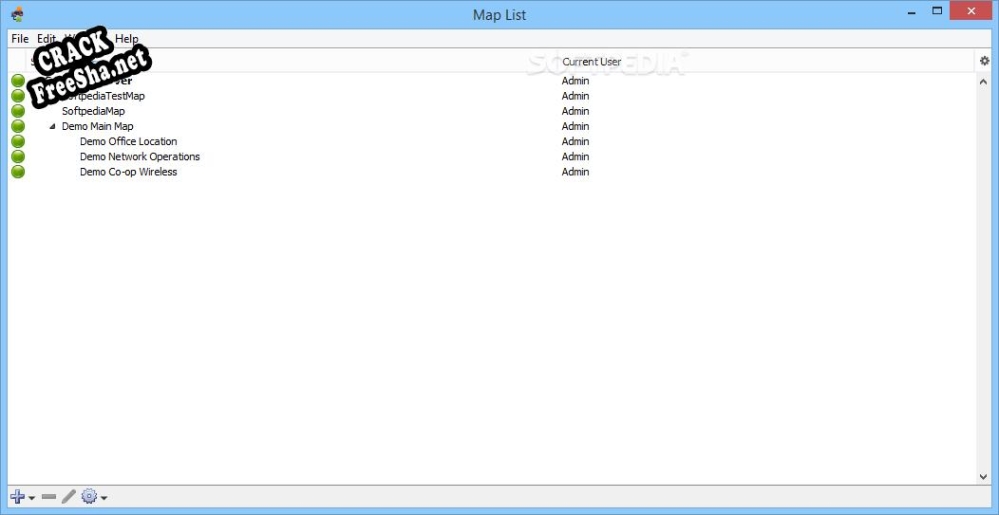This screenshot has width=999, height=515.
Task: Click the column settings gear at top right
Action: coord(984,62)
